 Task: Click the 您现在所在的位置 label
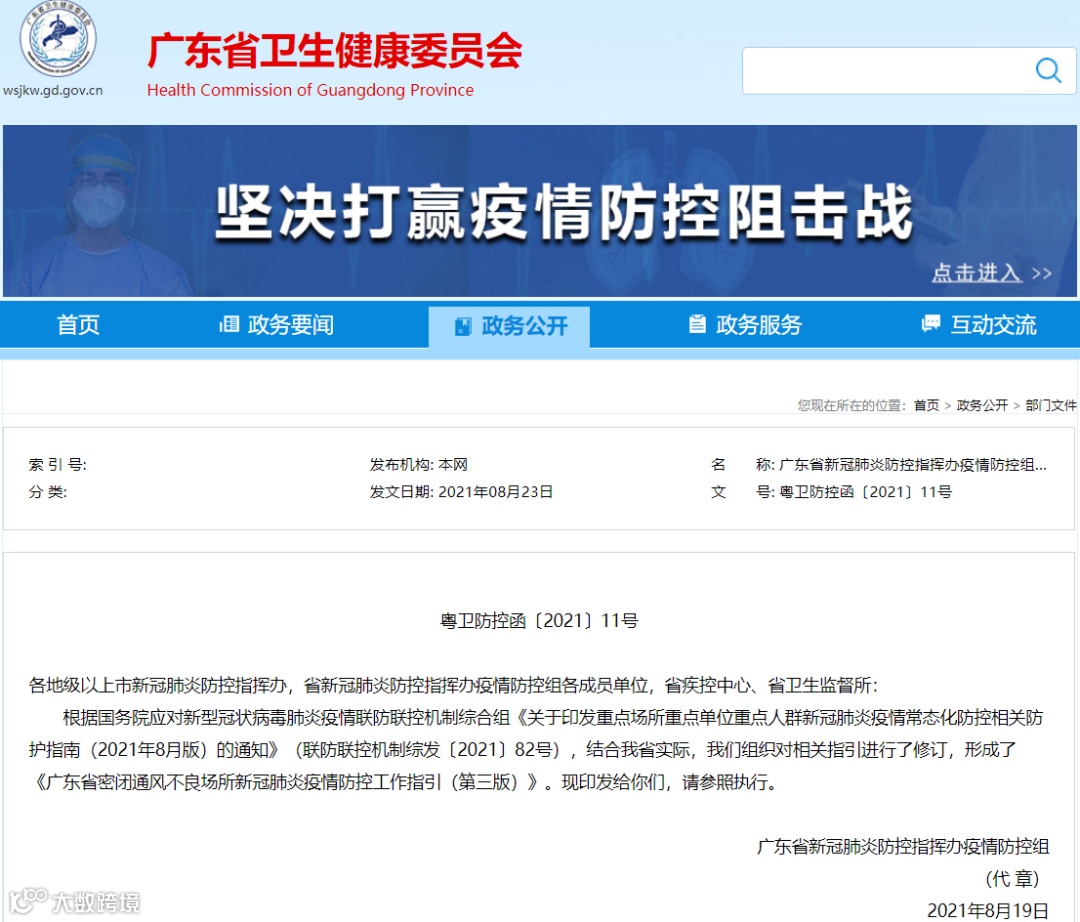pos(851,405)
